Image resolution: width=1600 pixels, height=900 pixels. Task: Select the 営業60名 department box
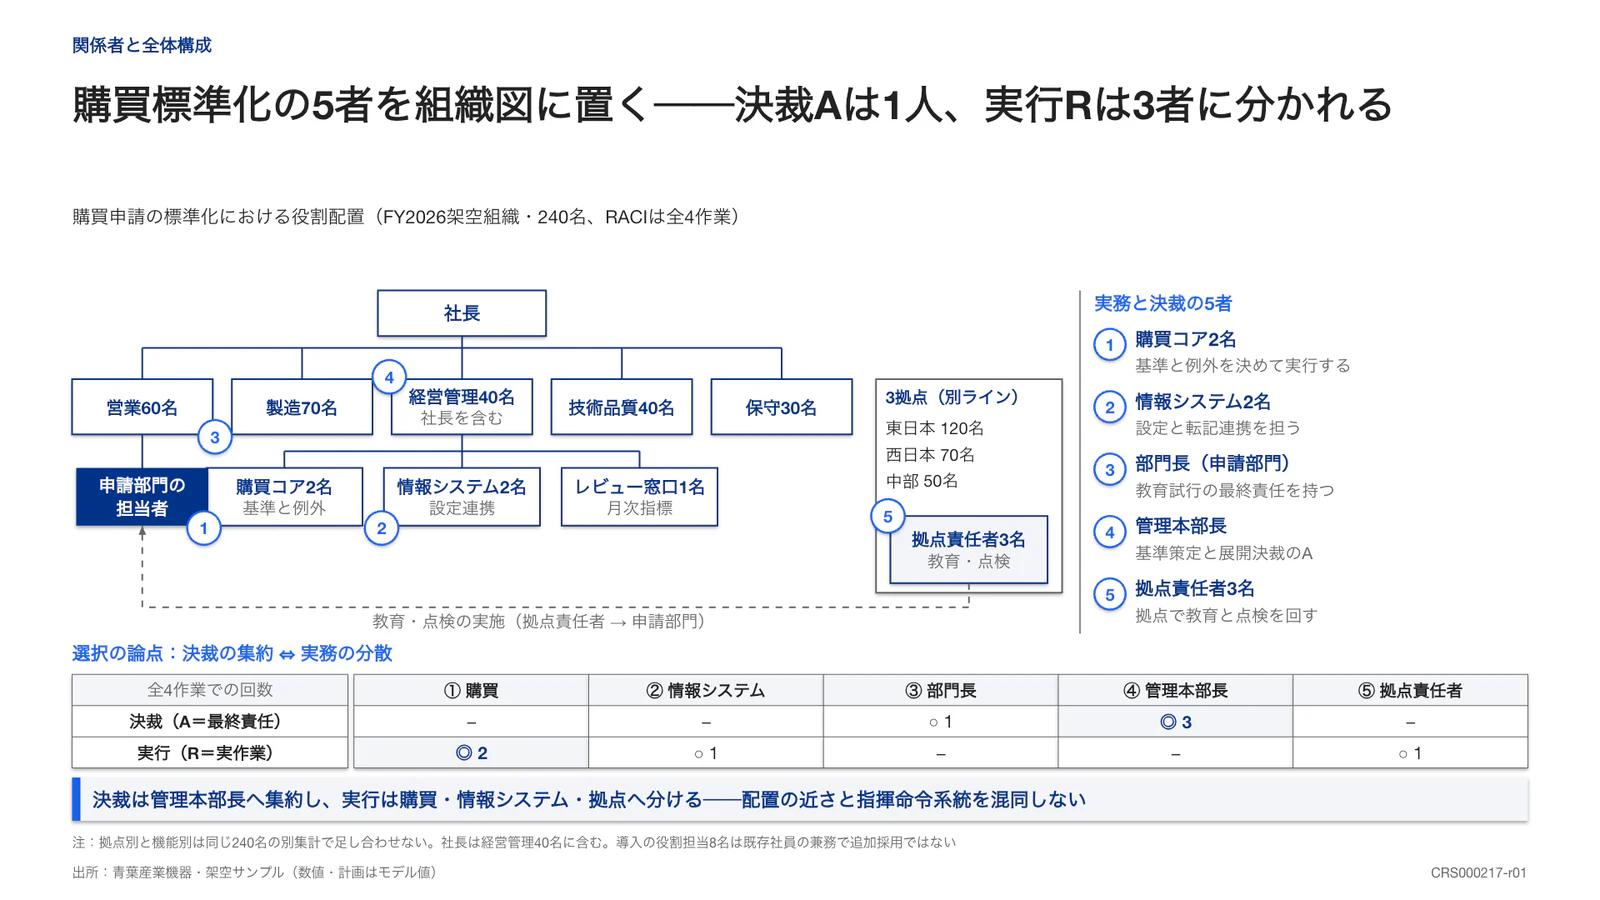142,407
